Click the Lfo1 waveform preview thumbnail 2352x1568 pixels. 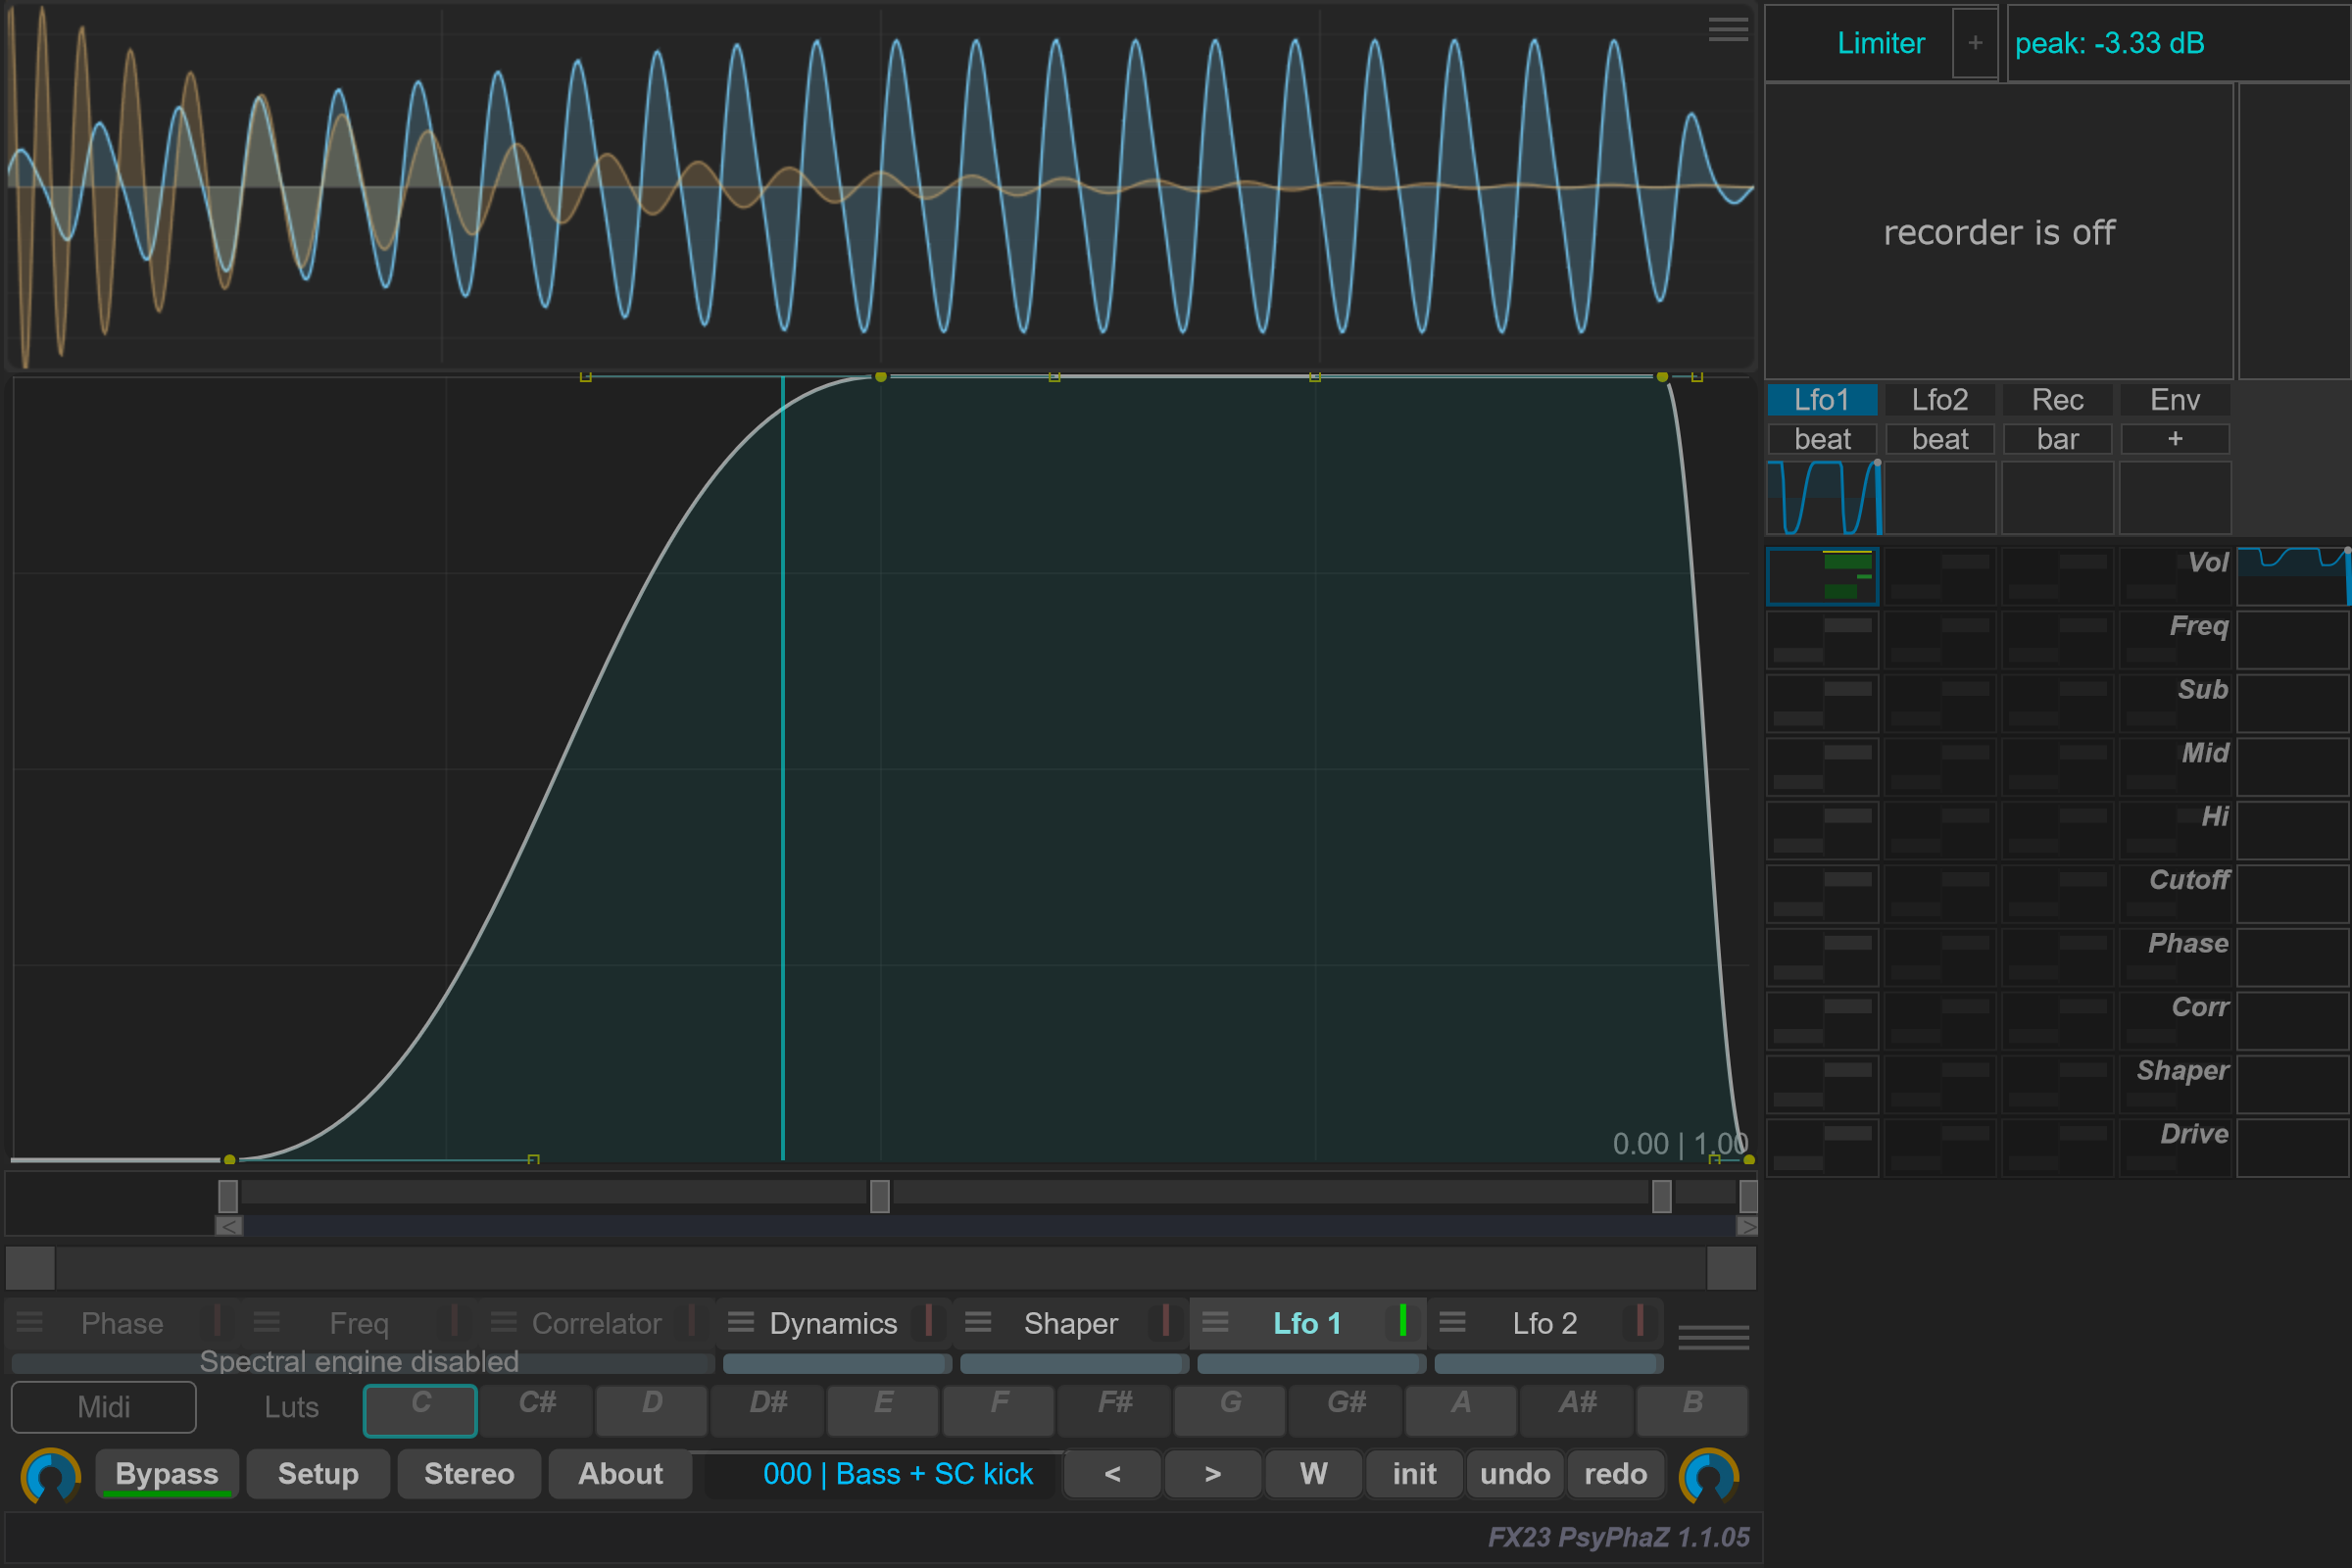pos(1823,497)
